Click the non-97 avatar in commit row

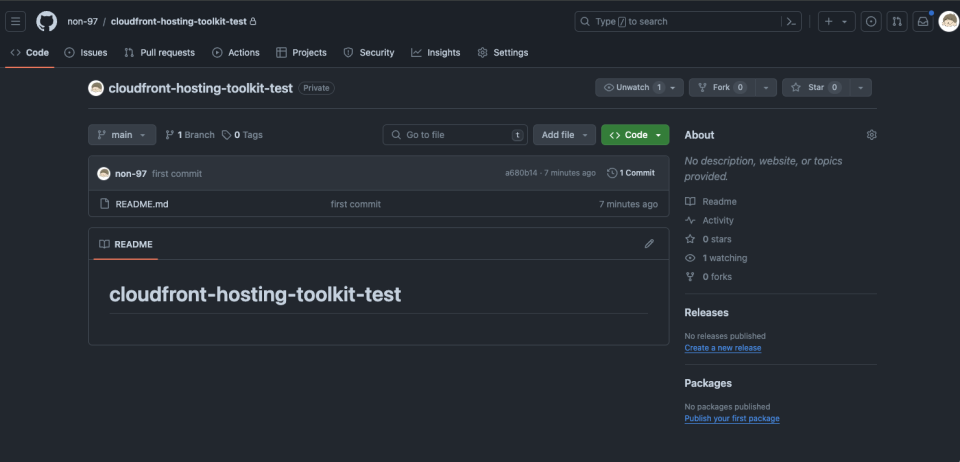click(103, 173)
